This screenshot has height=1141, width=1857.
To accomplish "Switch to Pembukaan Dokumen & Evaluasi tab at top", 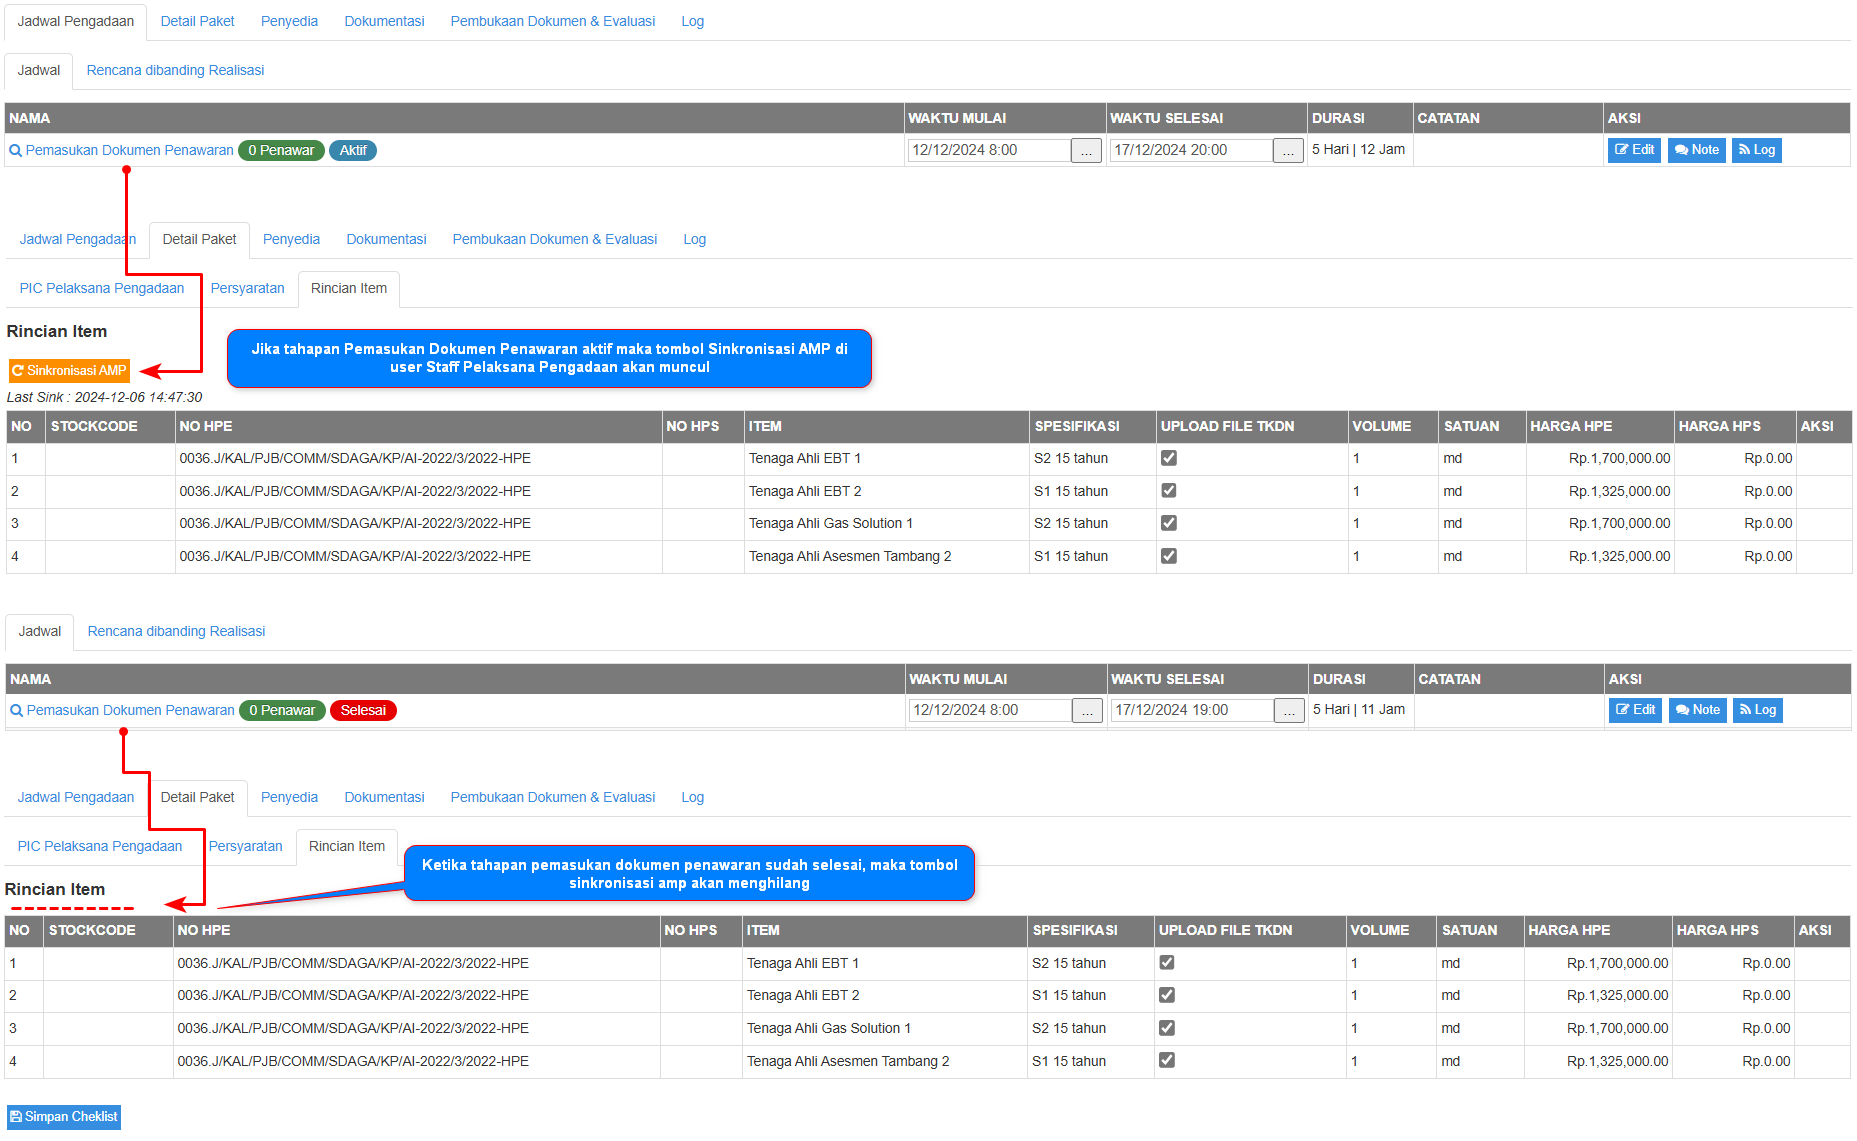I will (x=552, y=21).
